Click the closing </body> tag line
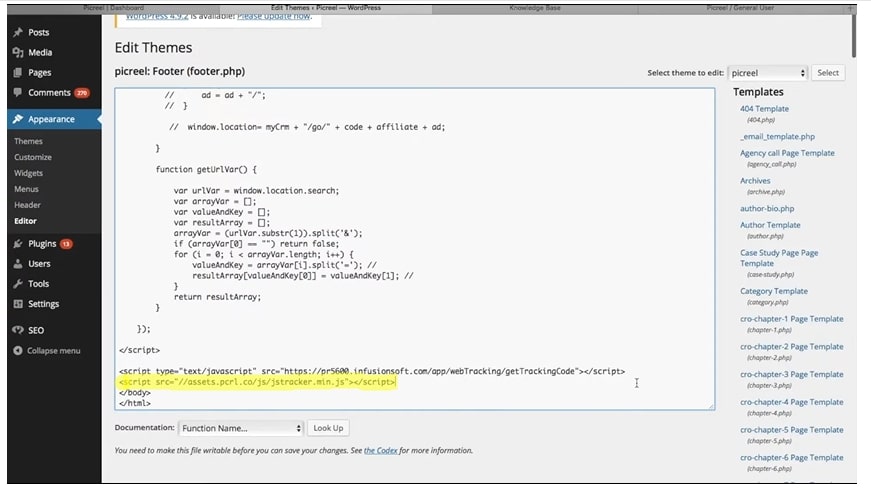 pos(134,393)
